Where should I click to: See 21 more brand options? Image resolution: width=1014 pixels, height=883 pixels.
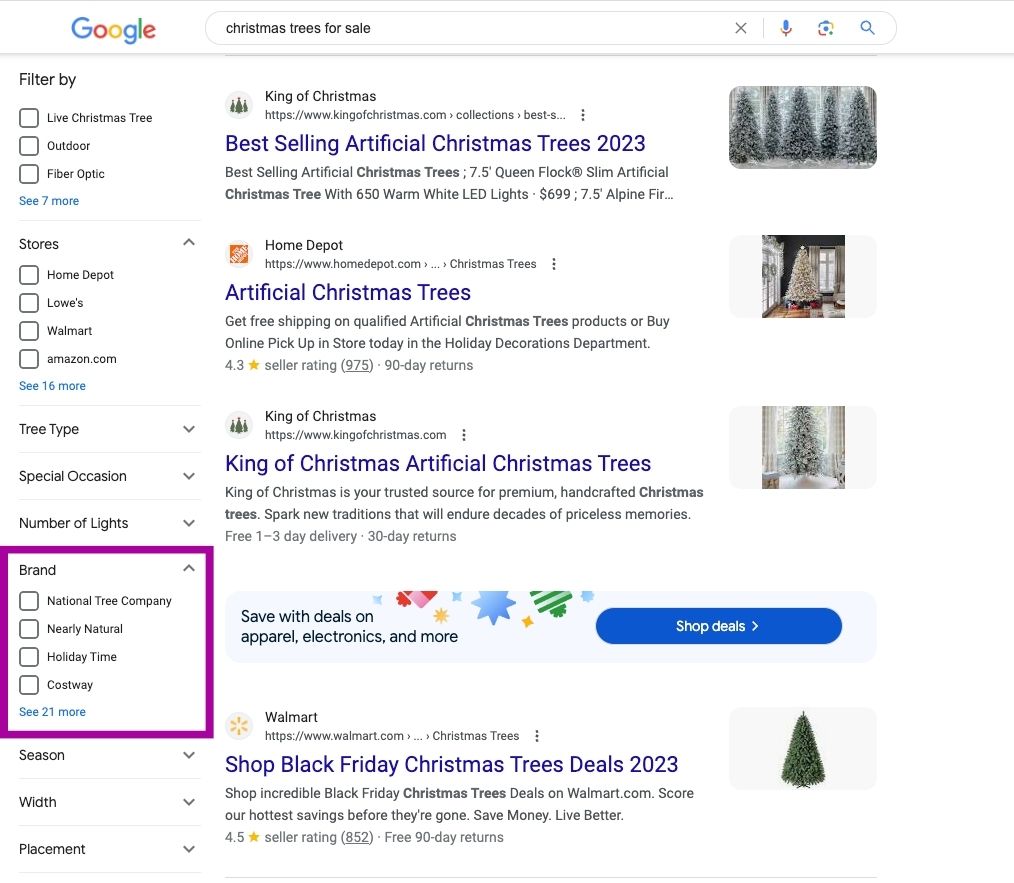52,711
